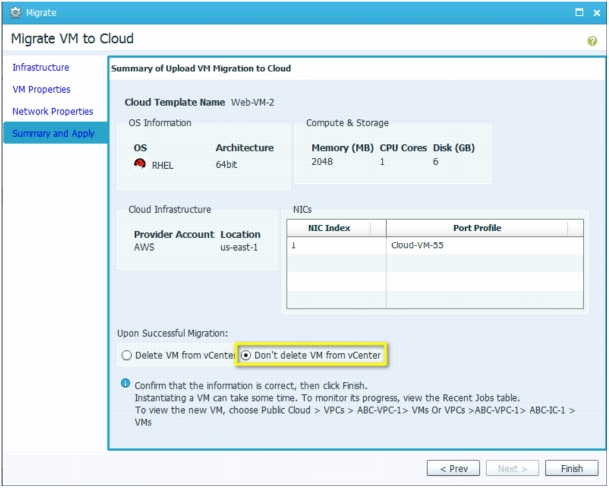Click the Upon Successful Migration label
This screenshot has width=609, height=488.
(172, 334)
